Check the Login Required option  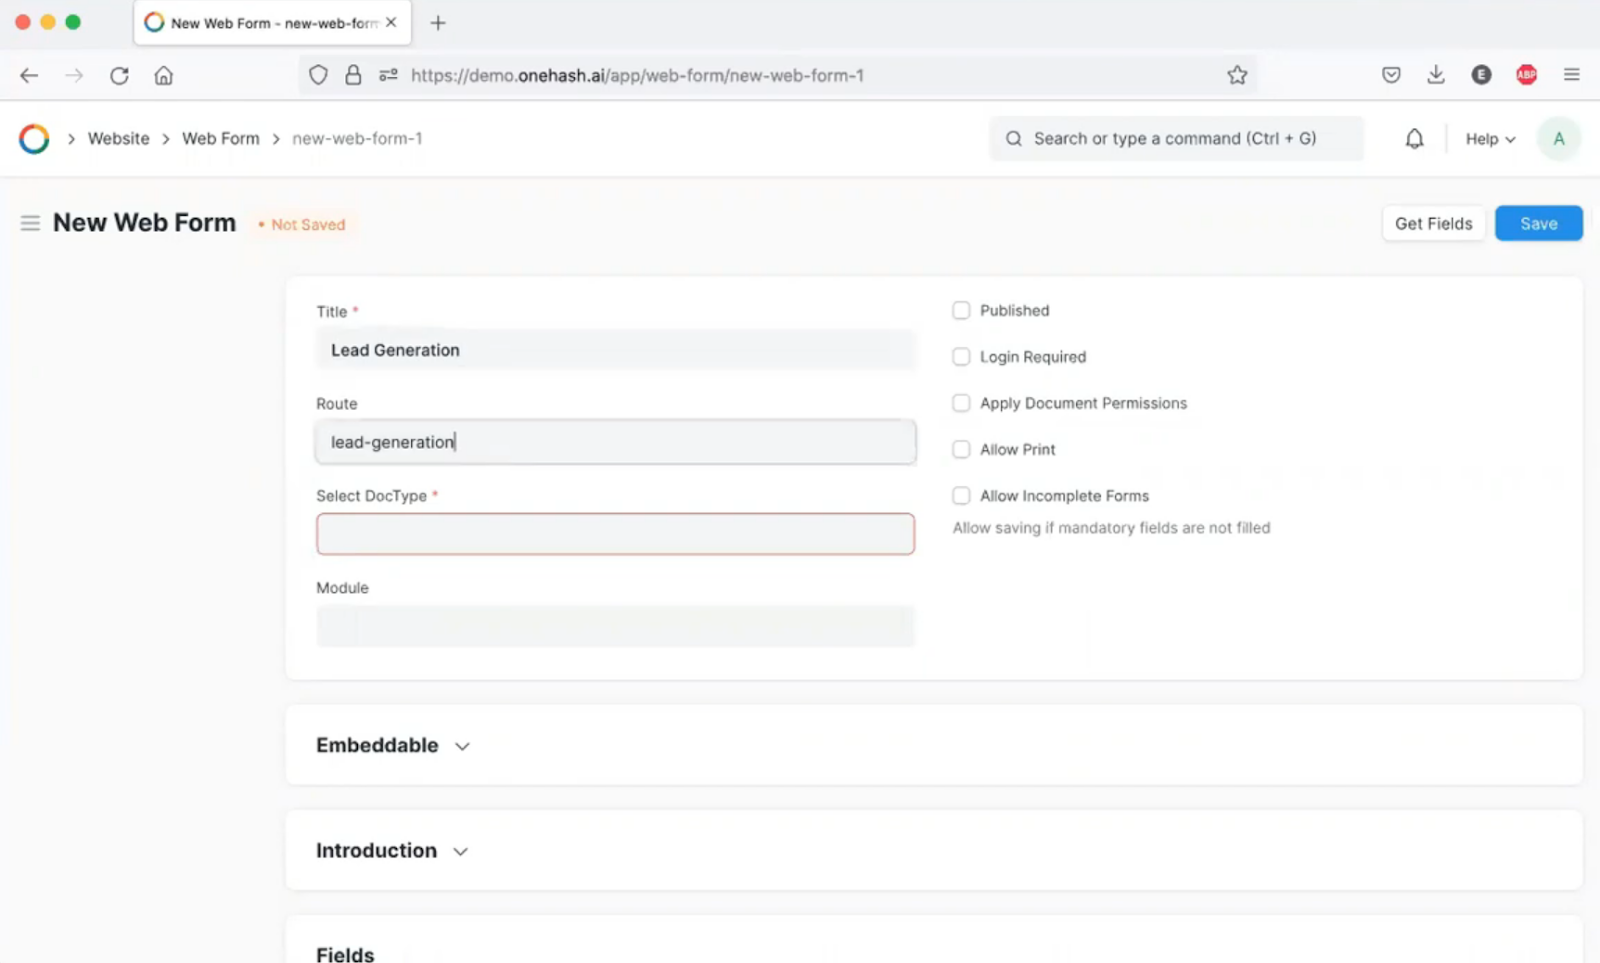[x=961, y=356]
